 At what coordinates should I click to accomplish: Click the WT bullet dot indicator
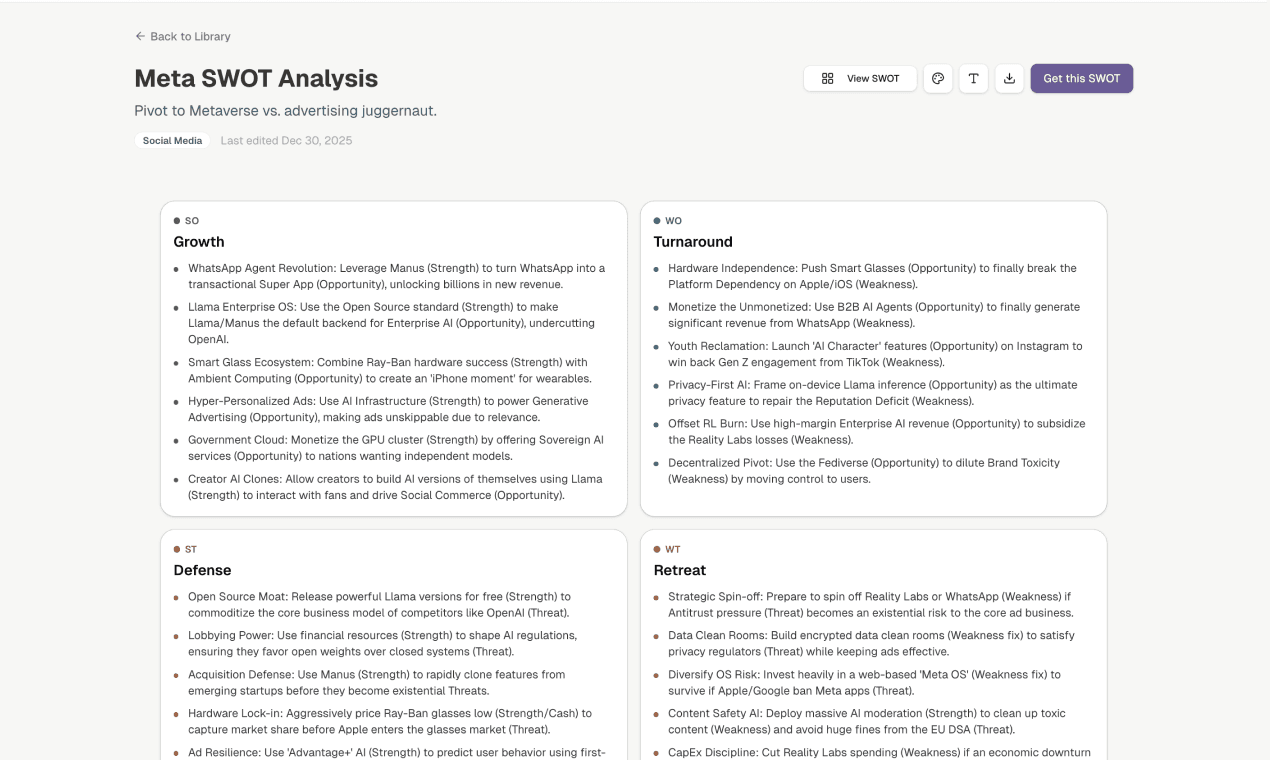[x=657, y=549]
